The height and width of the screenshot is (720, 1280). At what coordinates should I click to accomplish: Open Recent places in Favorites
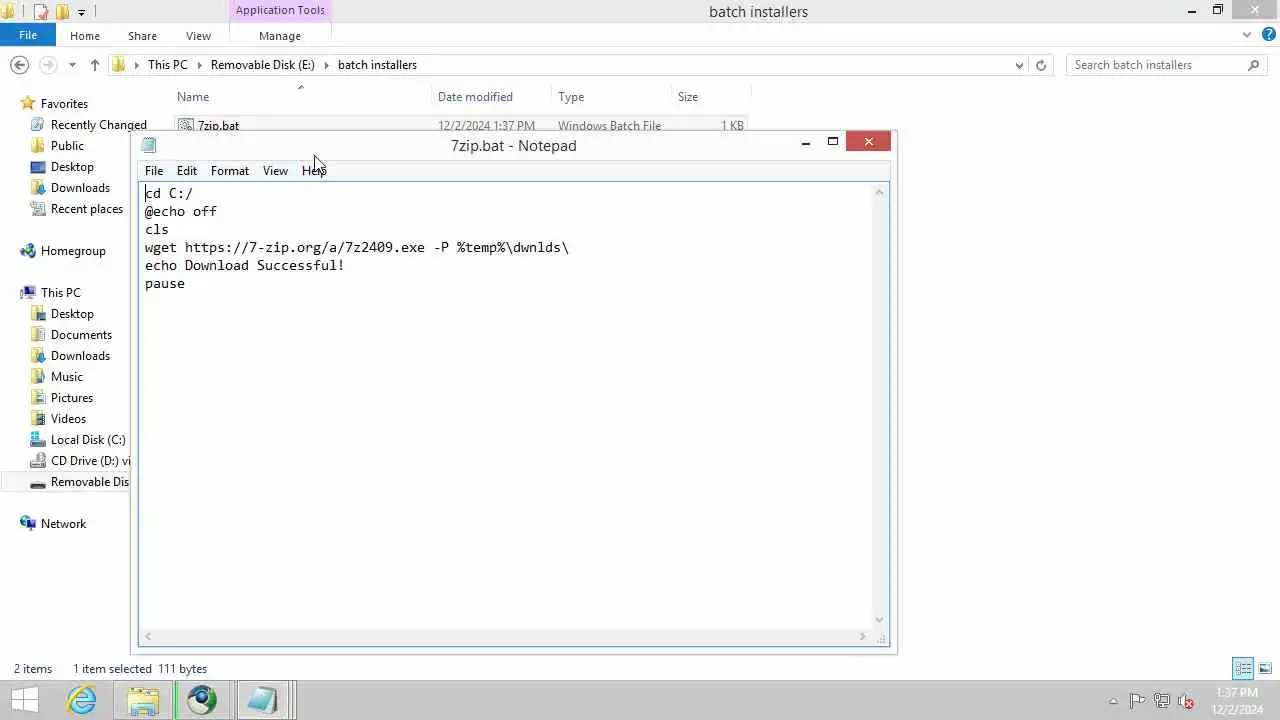86,209
